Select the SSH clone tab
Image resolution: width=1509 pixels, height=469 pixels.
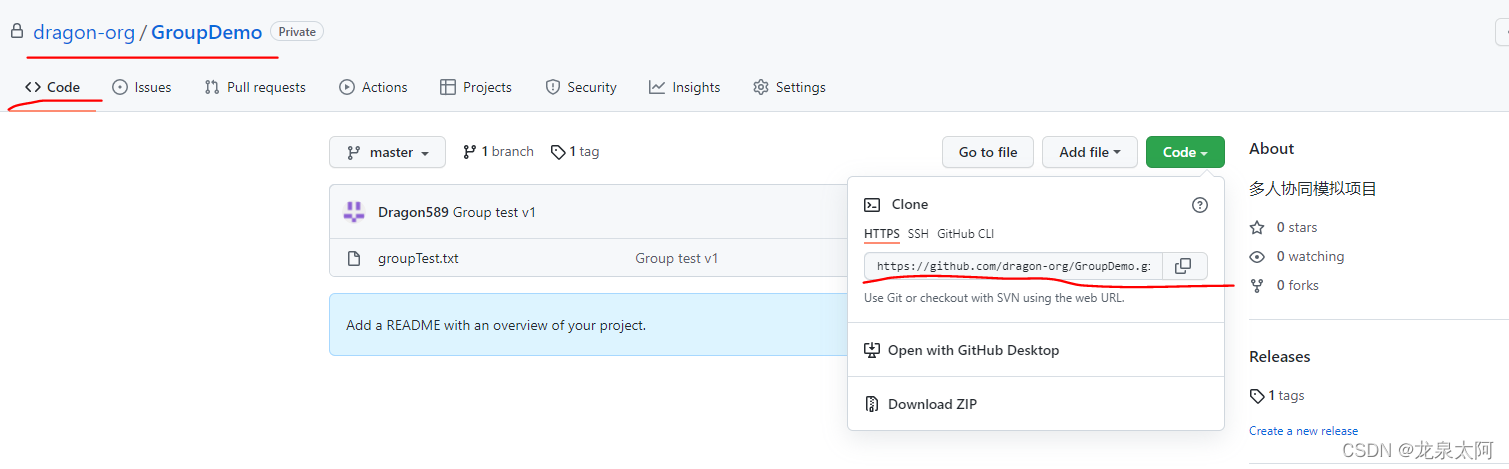tap(918, 234)
